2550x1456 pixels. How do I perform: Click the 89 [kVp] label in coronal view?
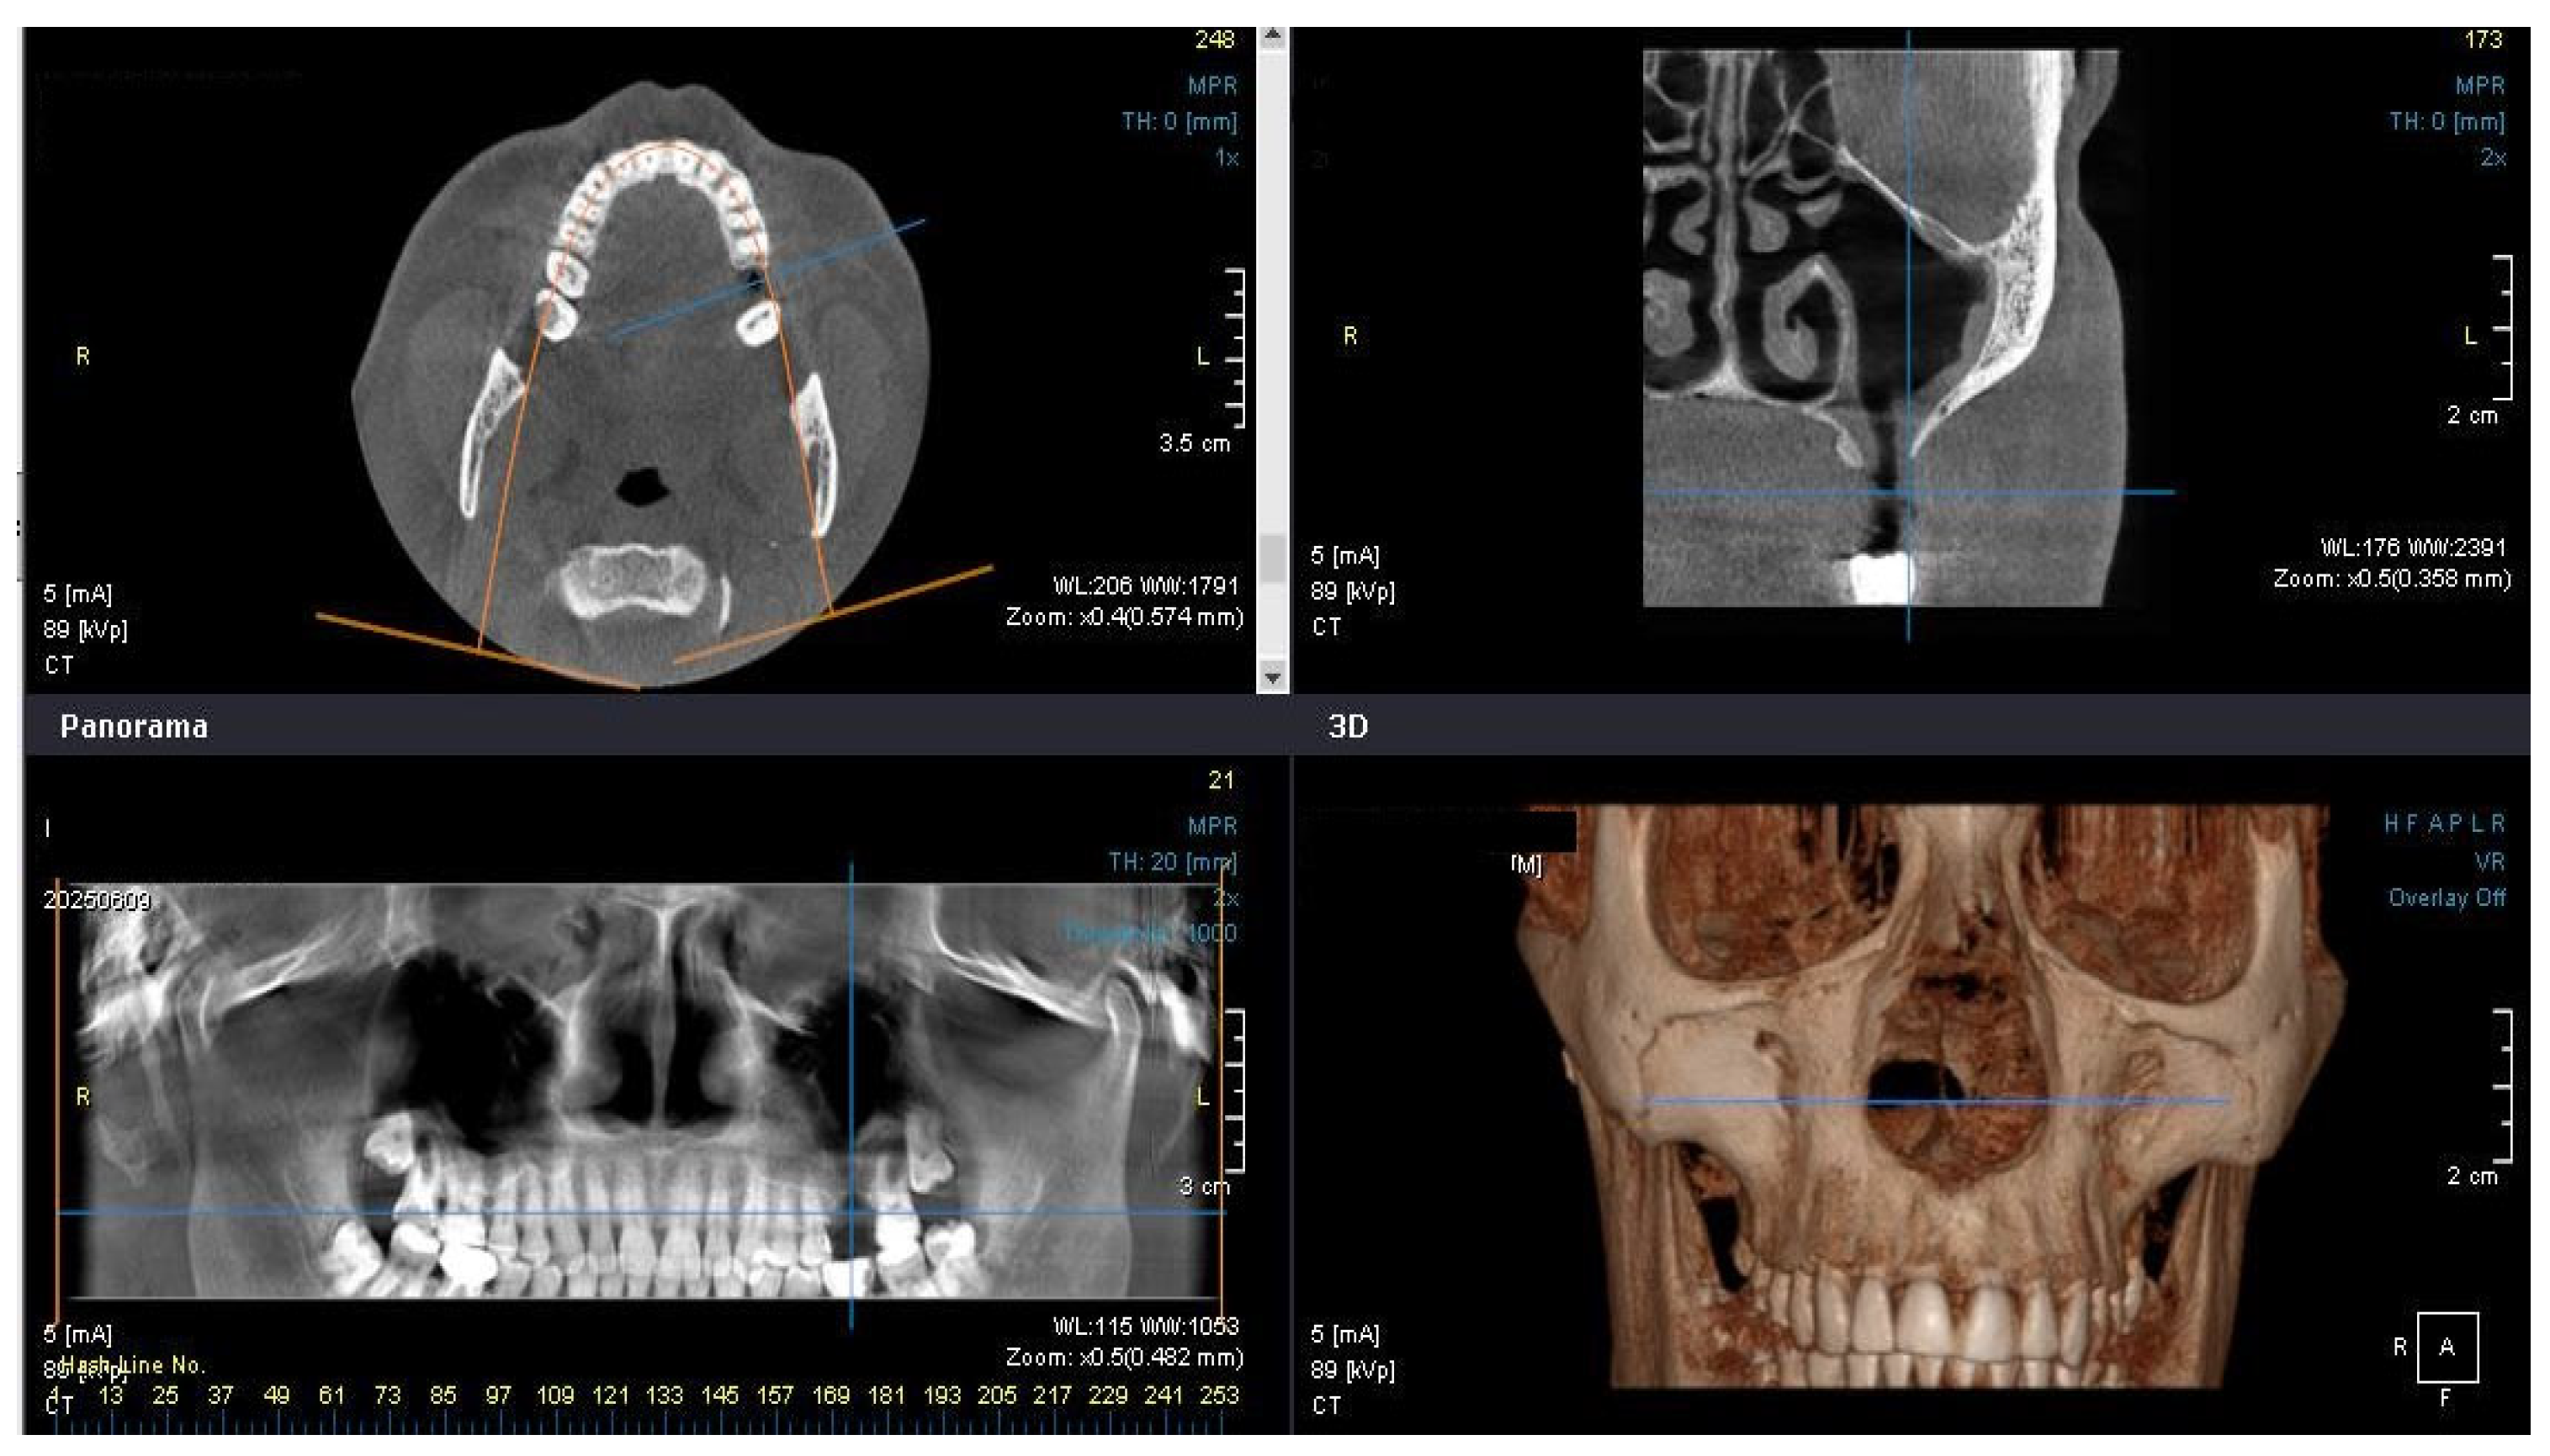point(1353,592)
